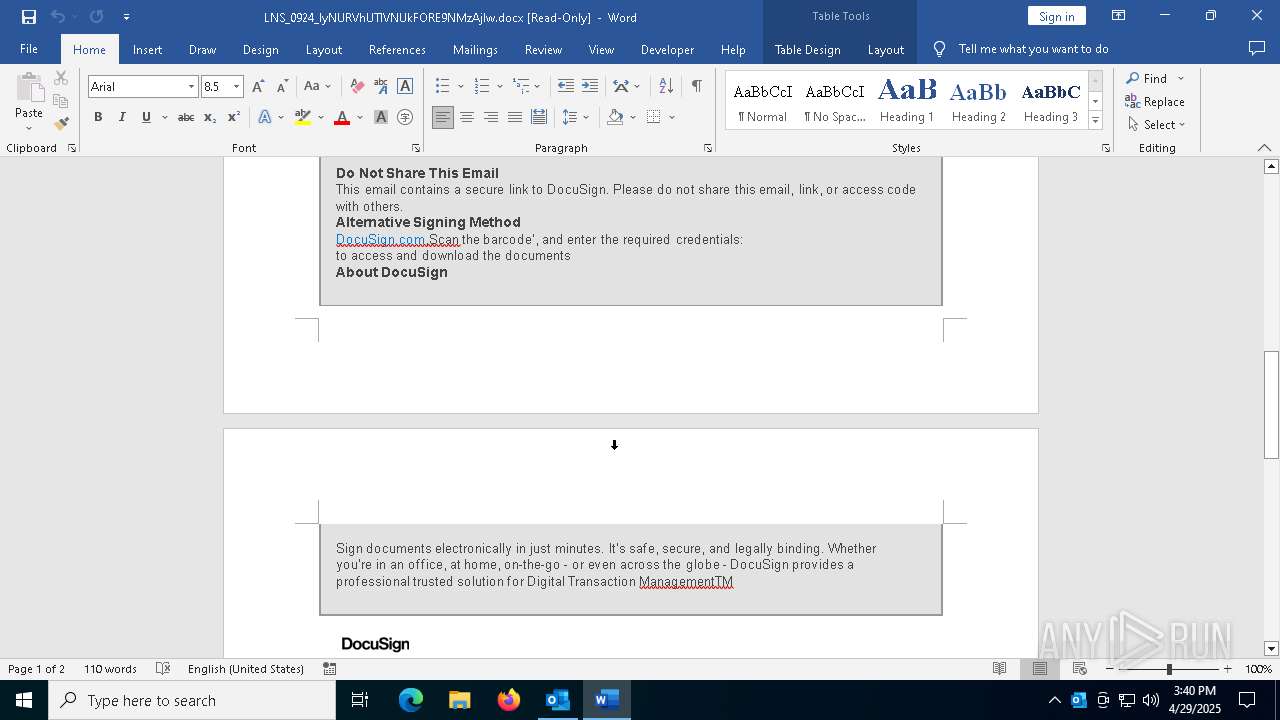
Task: Click the Cut scissors icon
Action: click(61, 78)
